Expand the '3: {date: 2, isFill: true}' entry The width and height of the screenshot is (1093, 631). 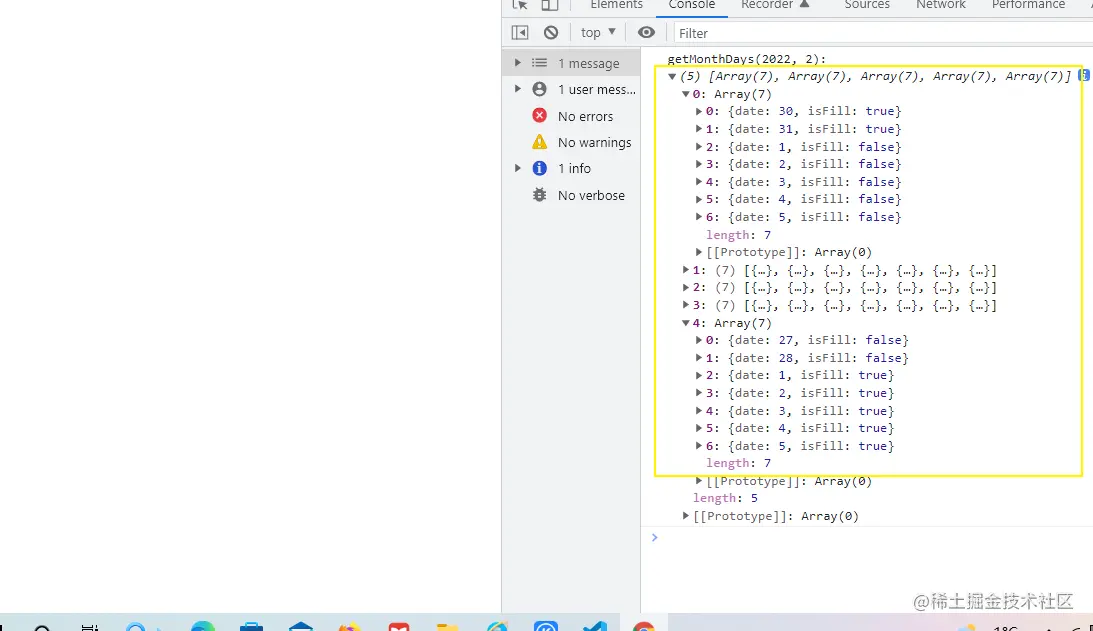pyautogui.click(x=698, y=393)
